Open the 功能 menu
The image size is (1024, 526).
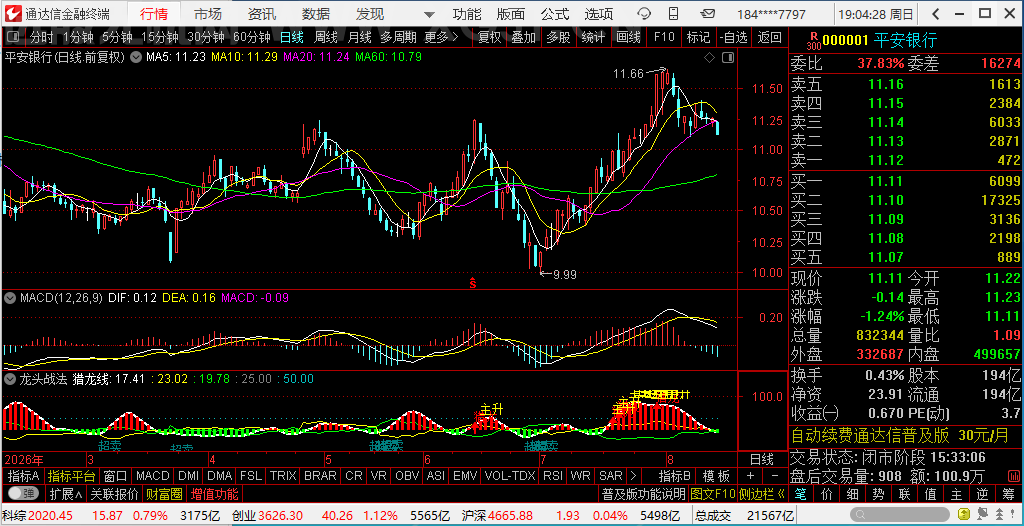[466, 14]
